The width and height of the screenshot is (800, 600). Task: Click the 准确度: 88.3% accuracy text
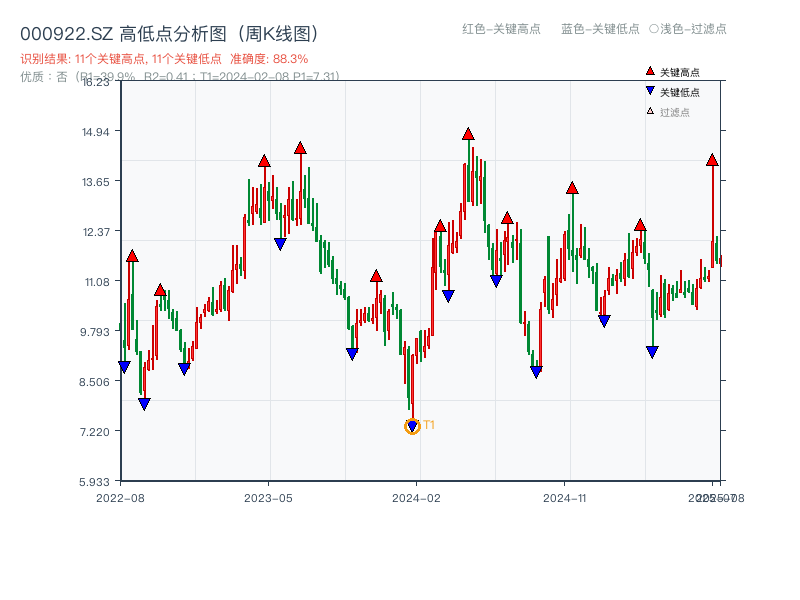point(270,59)
